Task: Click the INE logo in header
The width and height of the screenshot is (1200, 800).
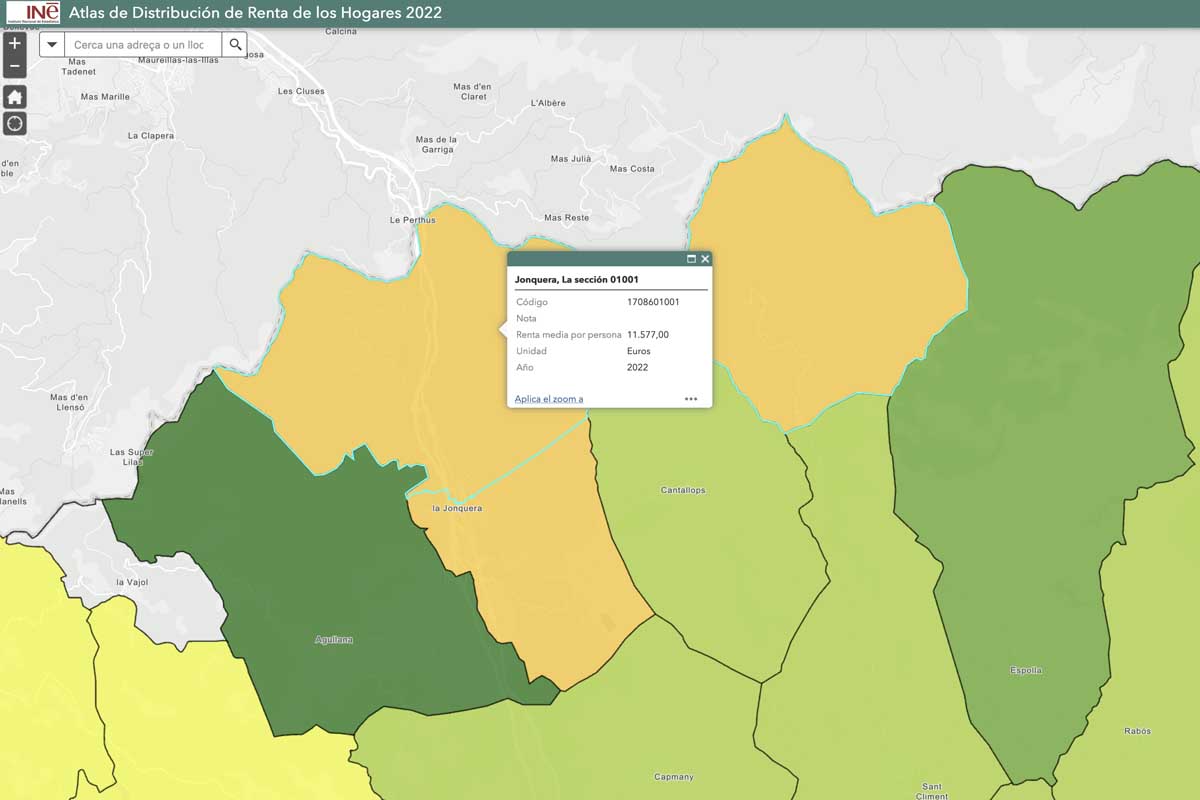Action: coord(32,13)
